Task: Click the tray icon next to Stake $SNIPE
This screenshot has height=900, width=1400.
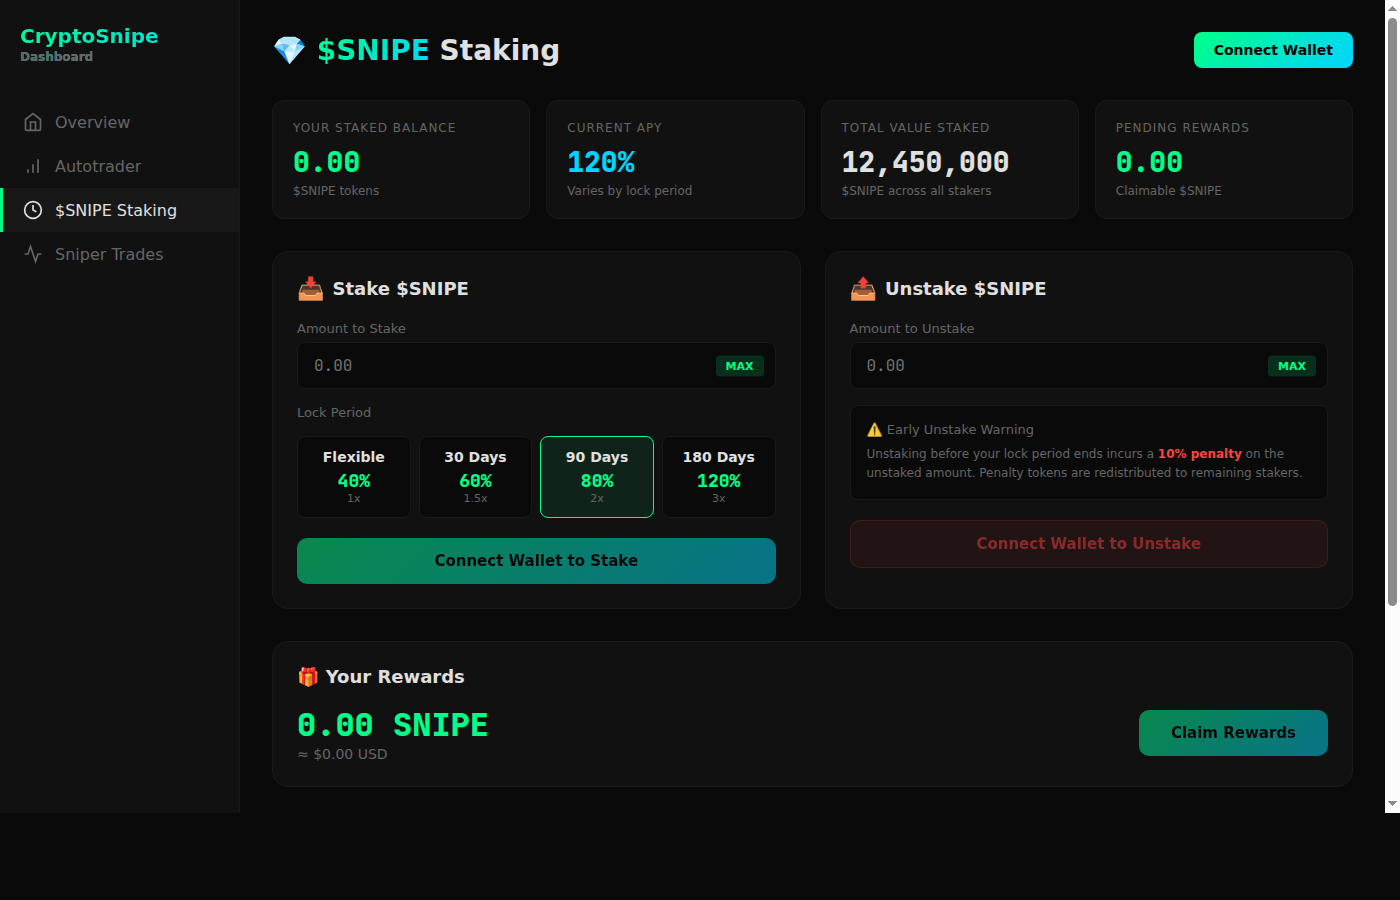Action: point(310,288)
